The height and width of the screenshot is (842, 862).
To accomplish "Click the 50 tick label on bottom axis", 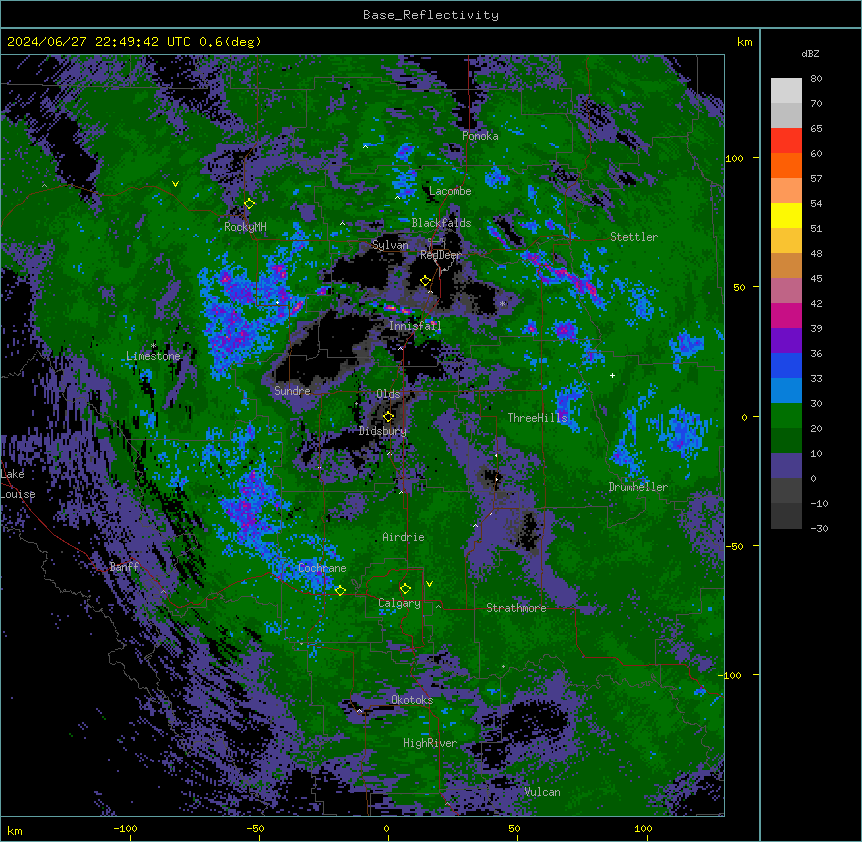I will tap(514, 828).
